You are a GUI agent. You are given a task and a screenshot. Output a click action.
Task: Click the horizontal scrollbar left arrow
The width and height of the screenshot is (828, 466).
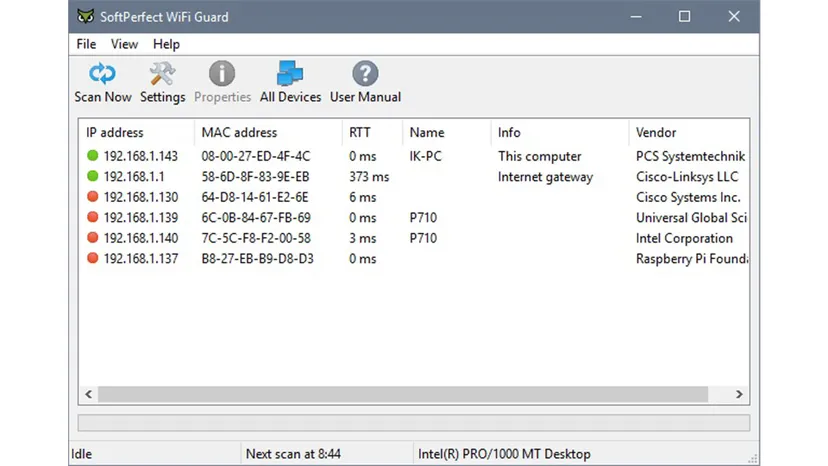pos(89,394)
